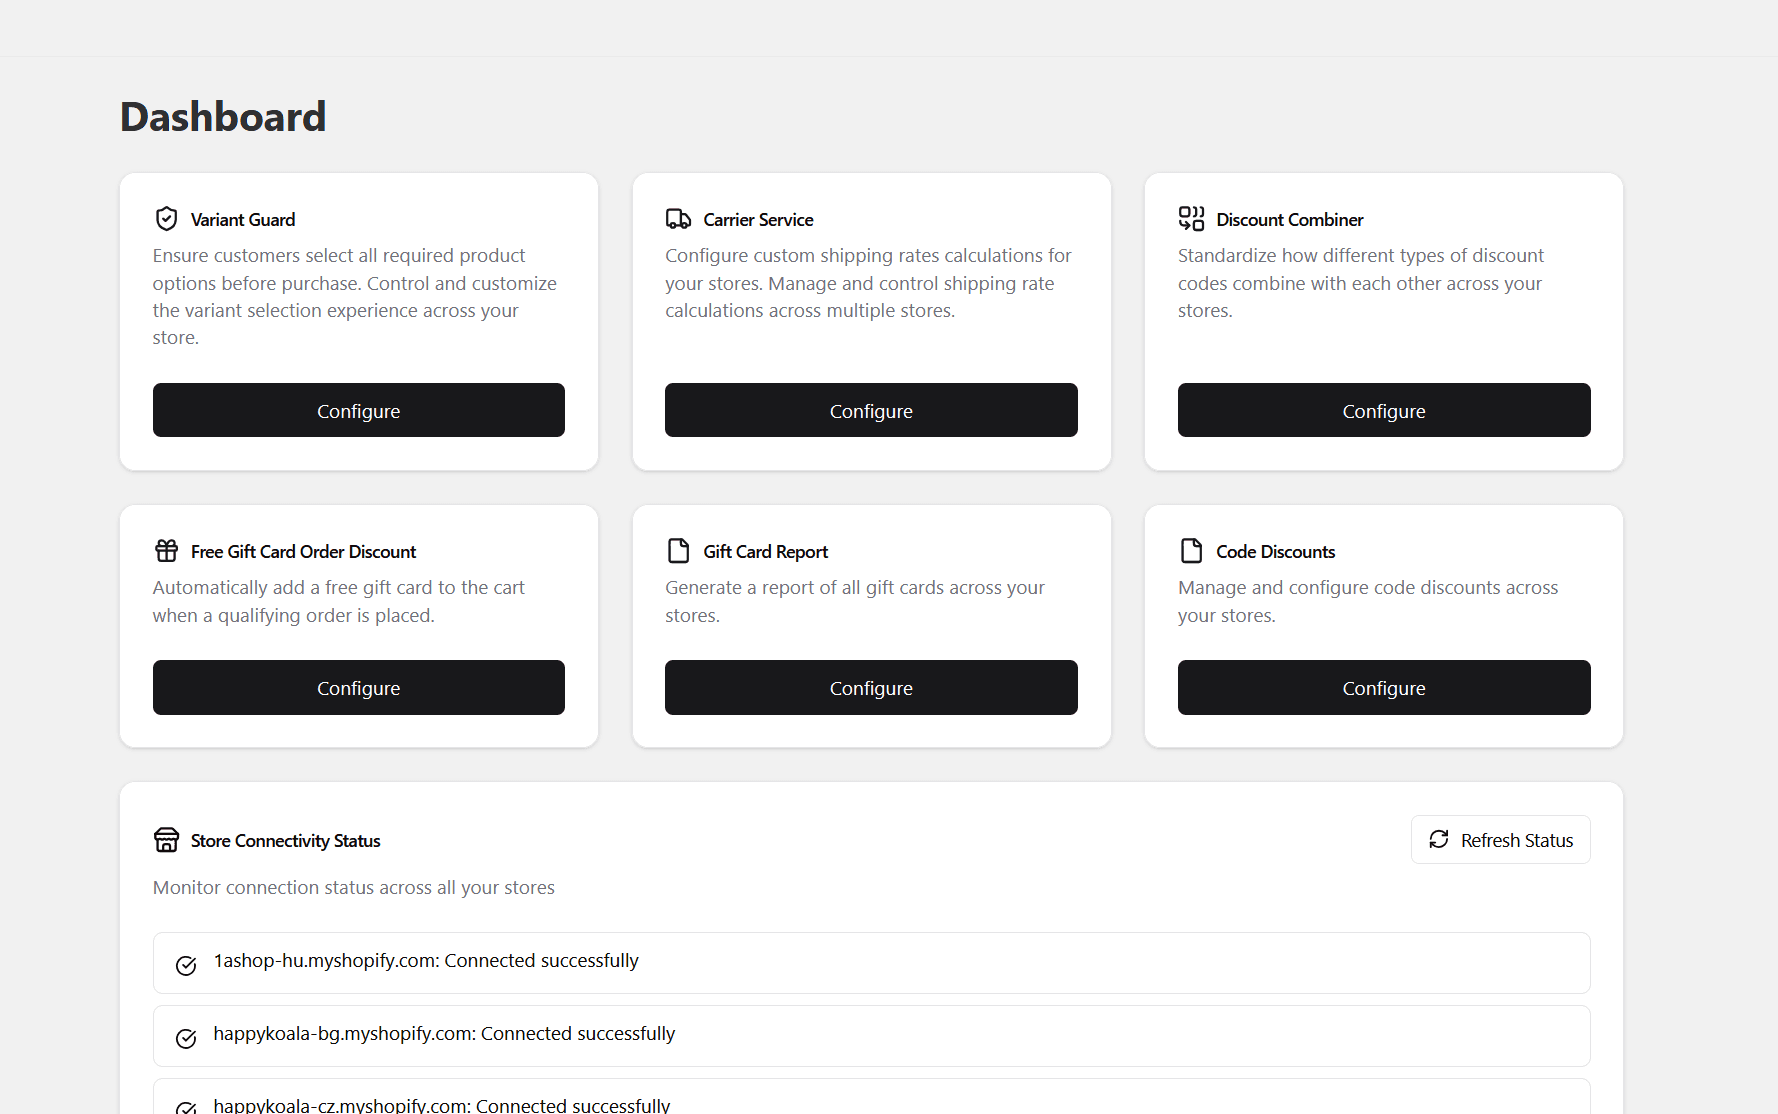Click check icon for happykoala-bg store
This screenshot has width=1778, height=1114.
tap(186, 1038)
